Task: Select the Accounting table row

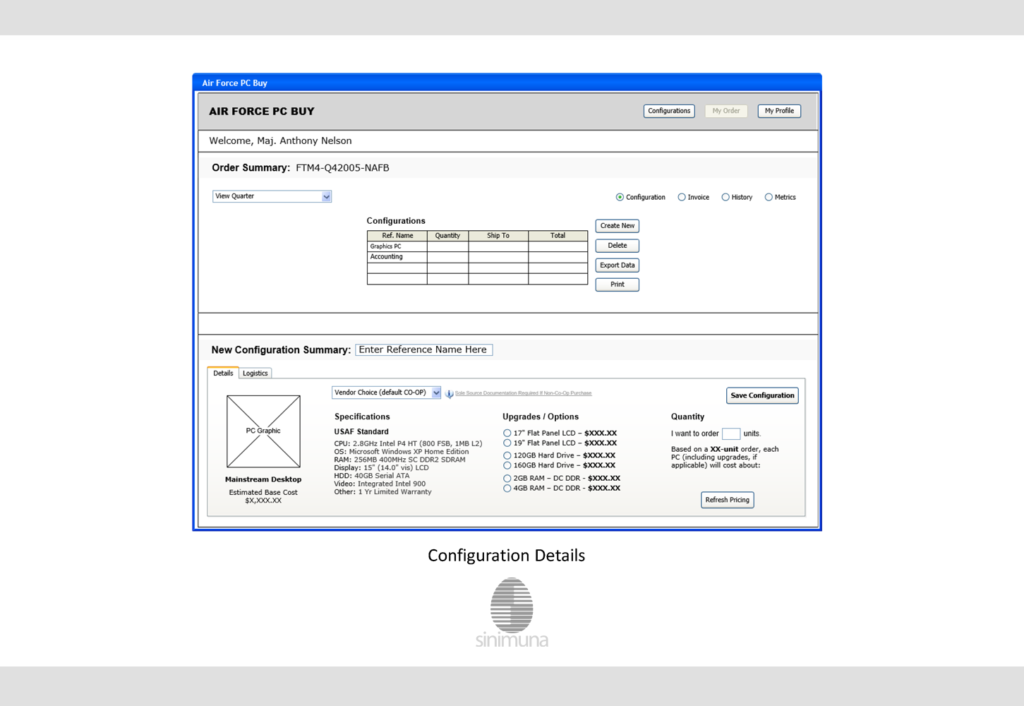Action: click(x=477, y=257)
